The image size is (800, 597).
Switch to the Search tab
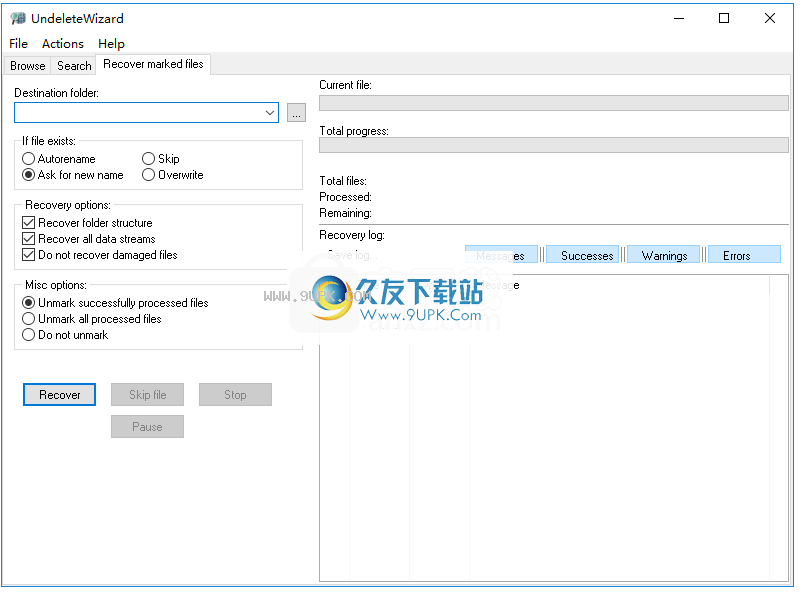click(x=74, y=66)
